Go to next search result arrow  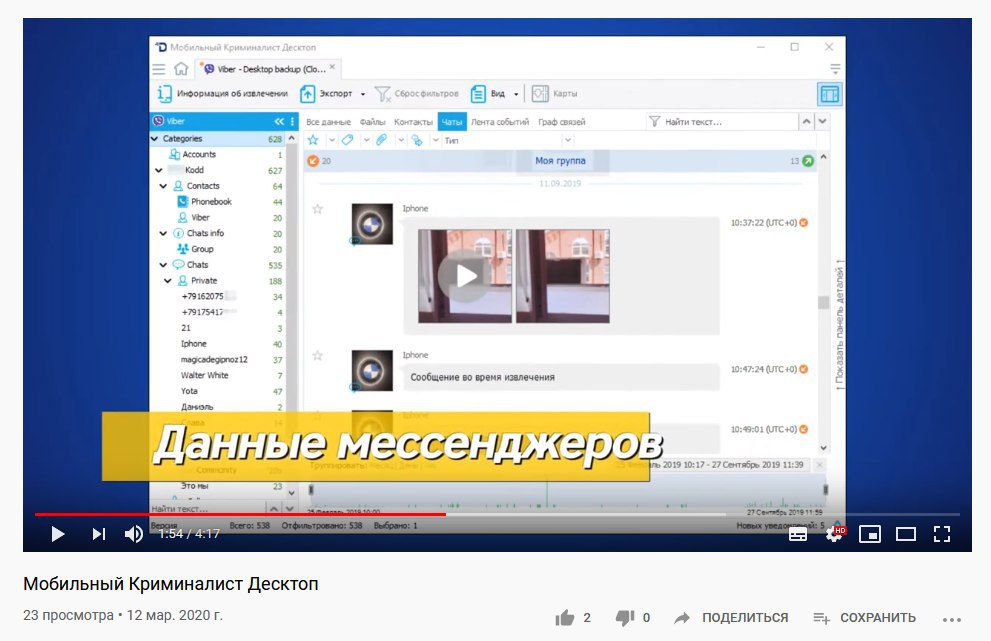pos(822,121)
